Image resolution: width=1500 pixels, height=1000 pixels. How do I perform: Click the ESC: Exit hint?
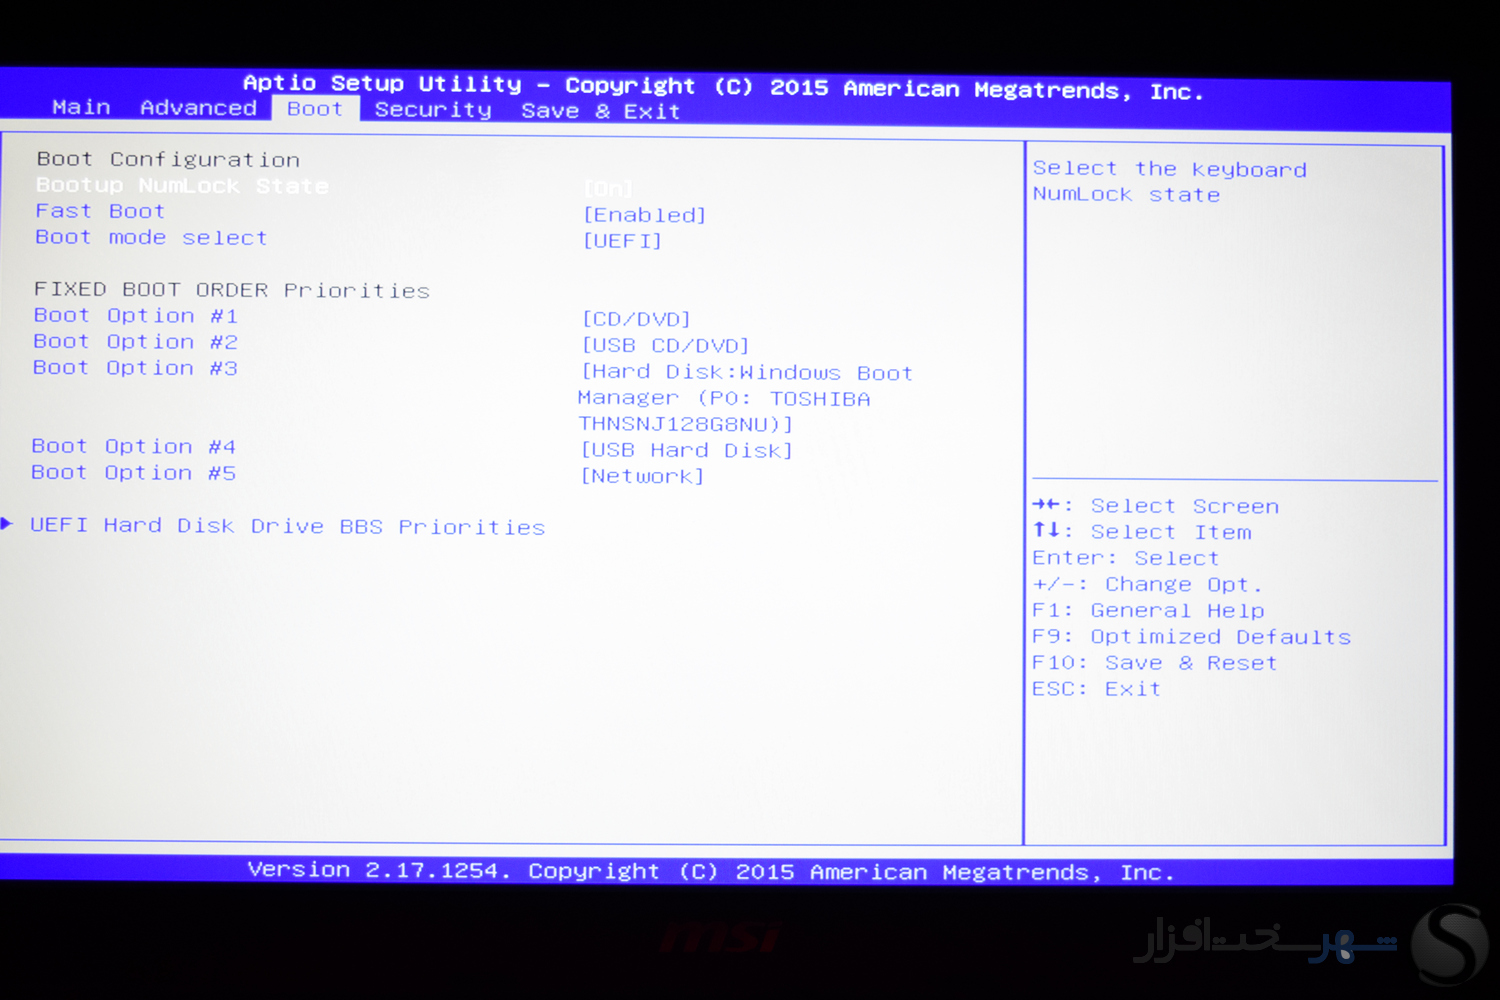click(1096, 689)
